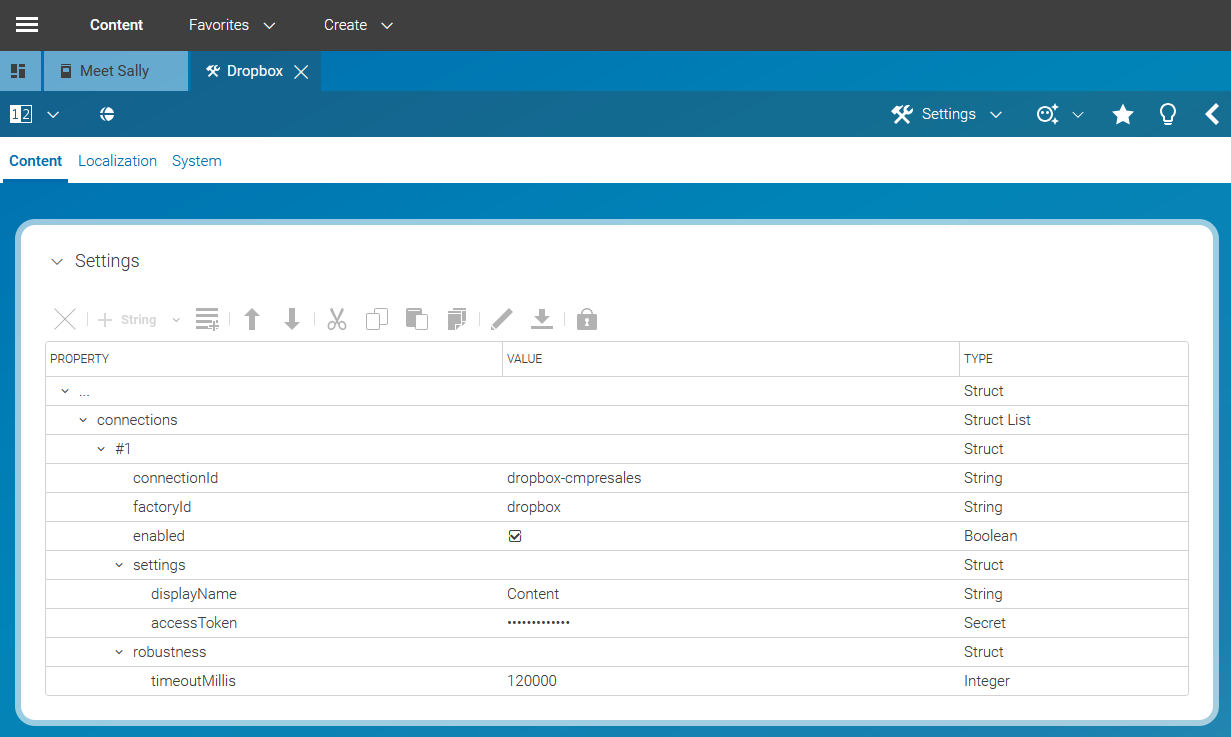Uncheck the enabled Boolean checkbox
Image resolution: width=1231 pixels, height=737 pixels.
pyautogui.click(x=515, y=536)
